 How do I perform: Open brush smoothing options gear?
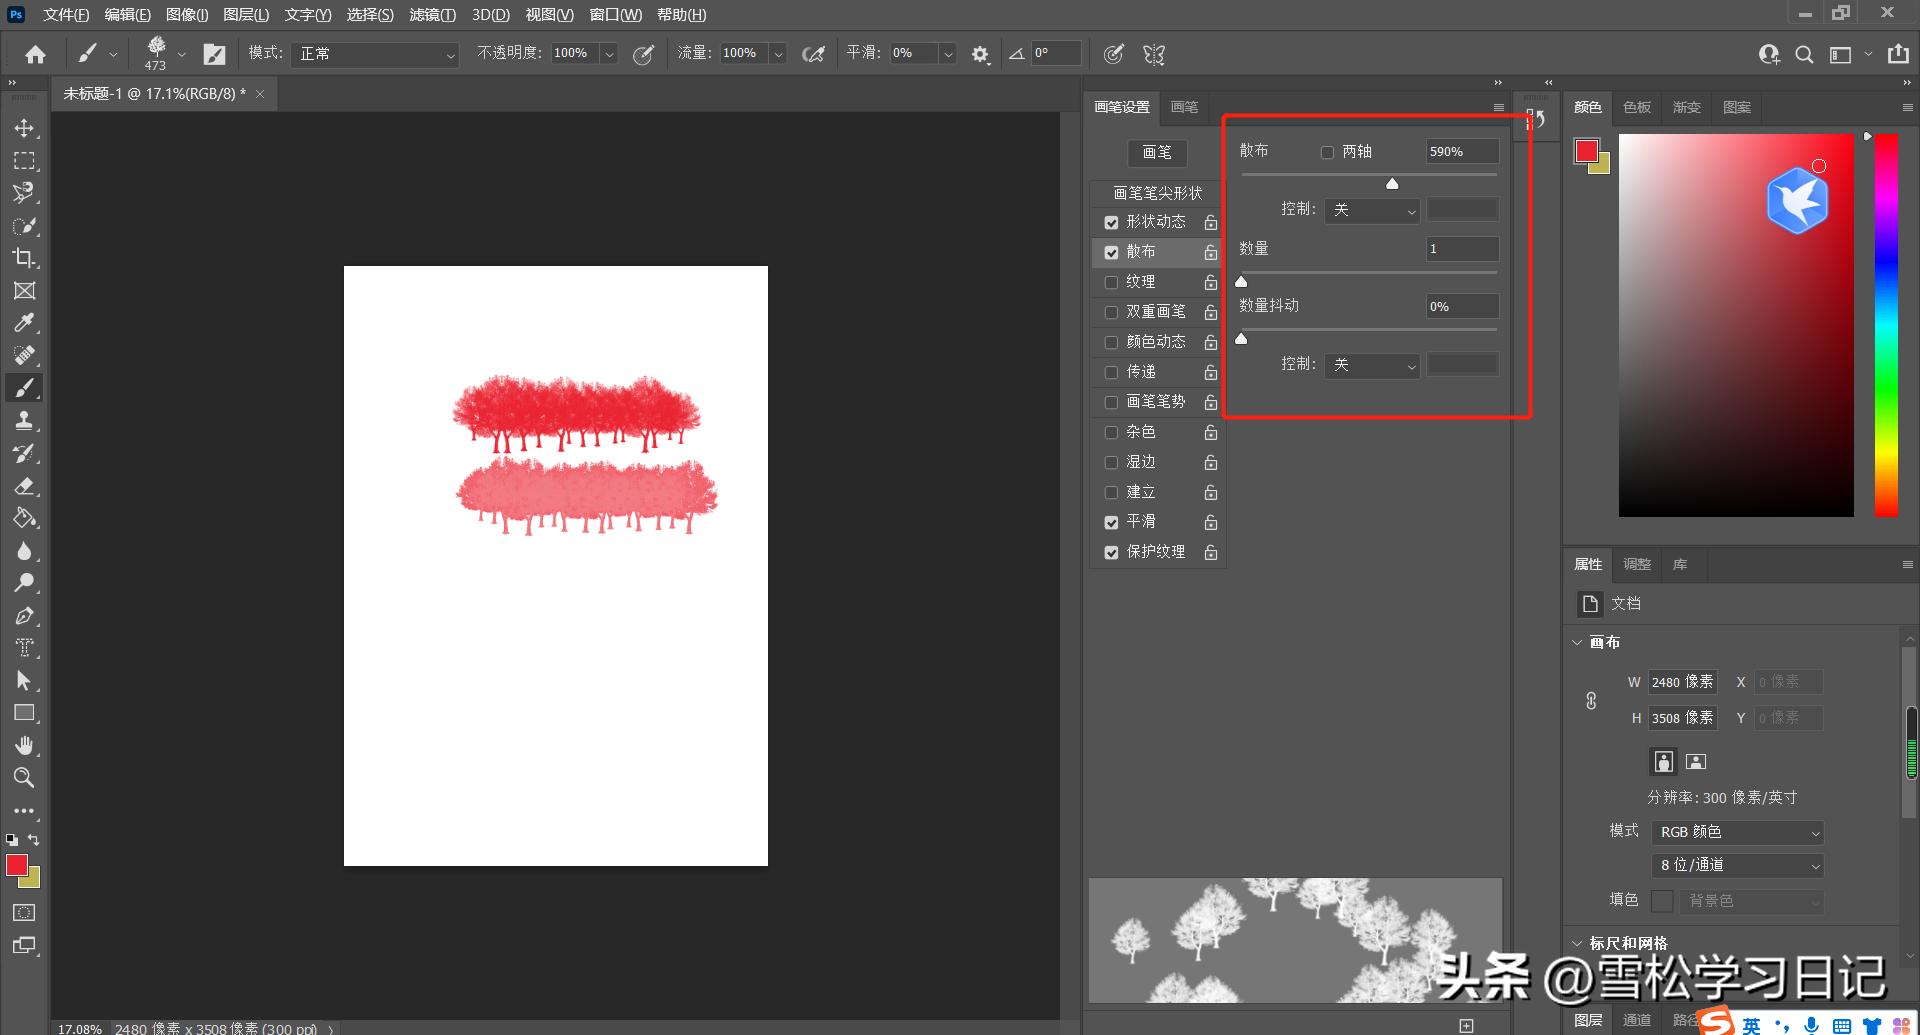point(980,55)
